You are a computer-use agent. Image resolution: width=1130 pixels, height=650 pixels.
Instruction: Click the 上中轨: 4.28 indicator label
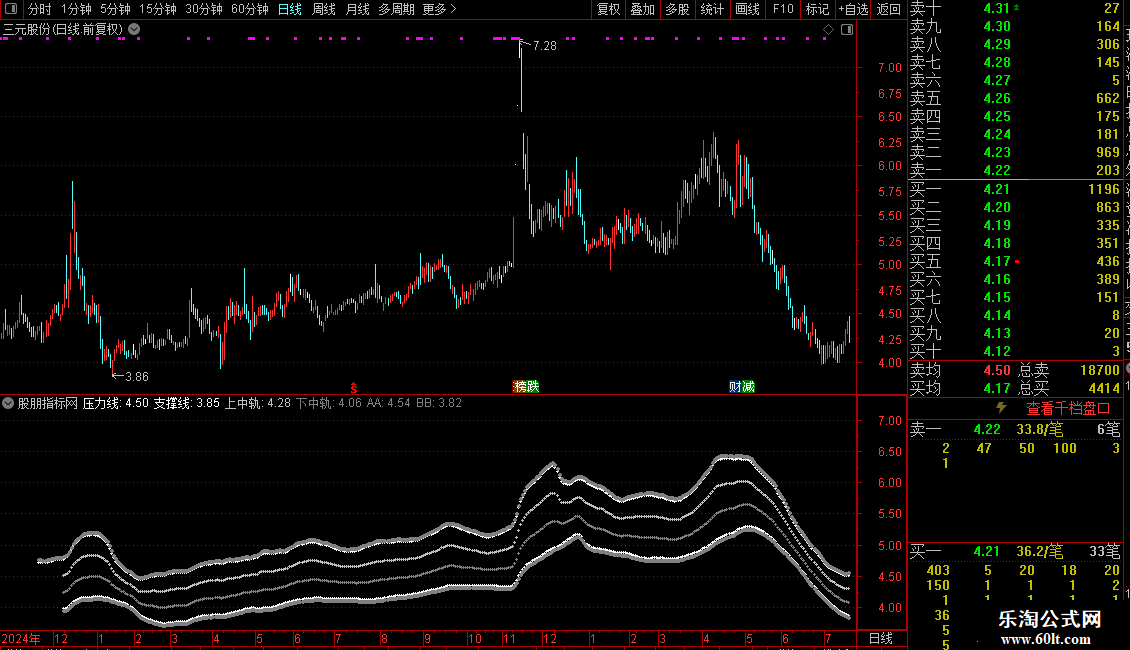tap(258, 403)
